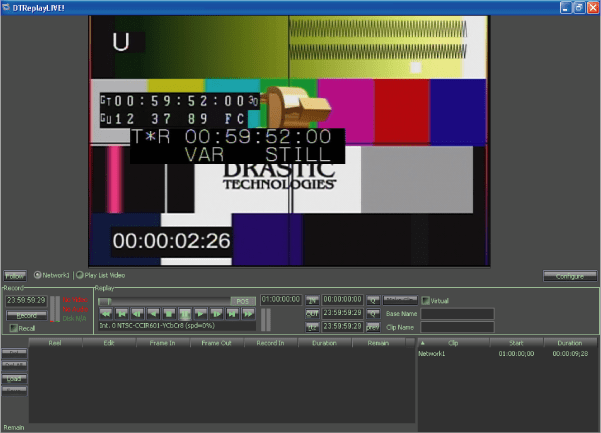Click the video preview monitor

pyautogui.click(x=289, y=141)
